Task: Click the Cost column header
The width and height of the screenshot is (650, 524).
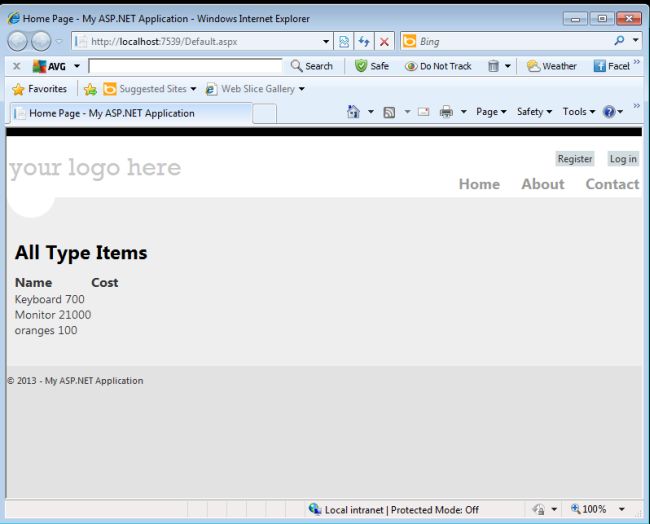Action: [x=104, y=283]
